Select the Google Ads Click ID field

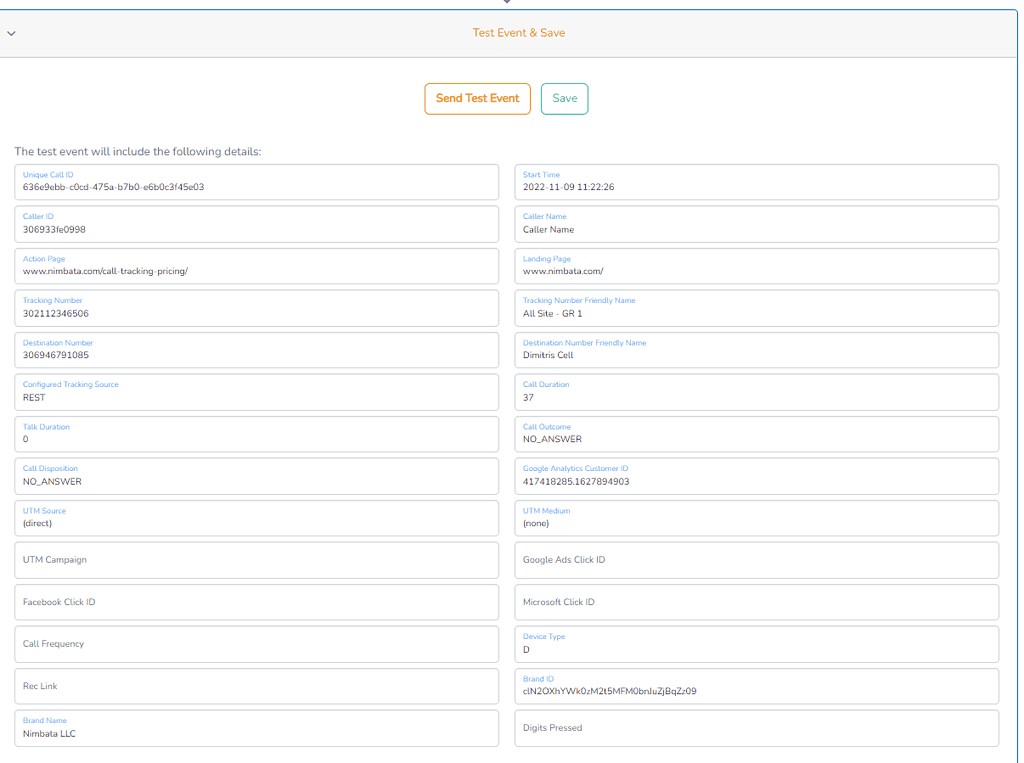(x=755, y=560)
